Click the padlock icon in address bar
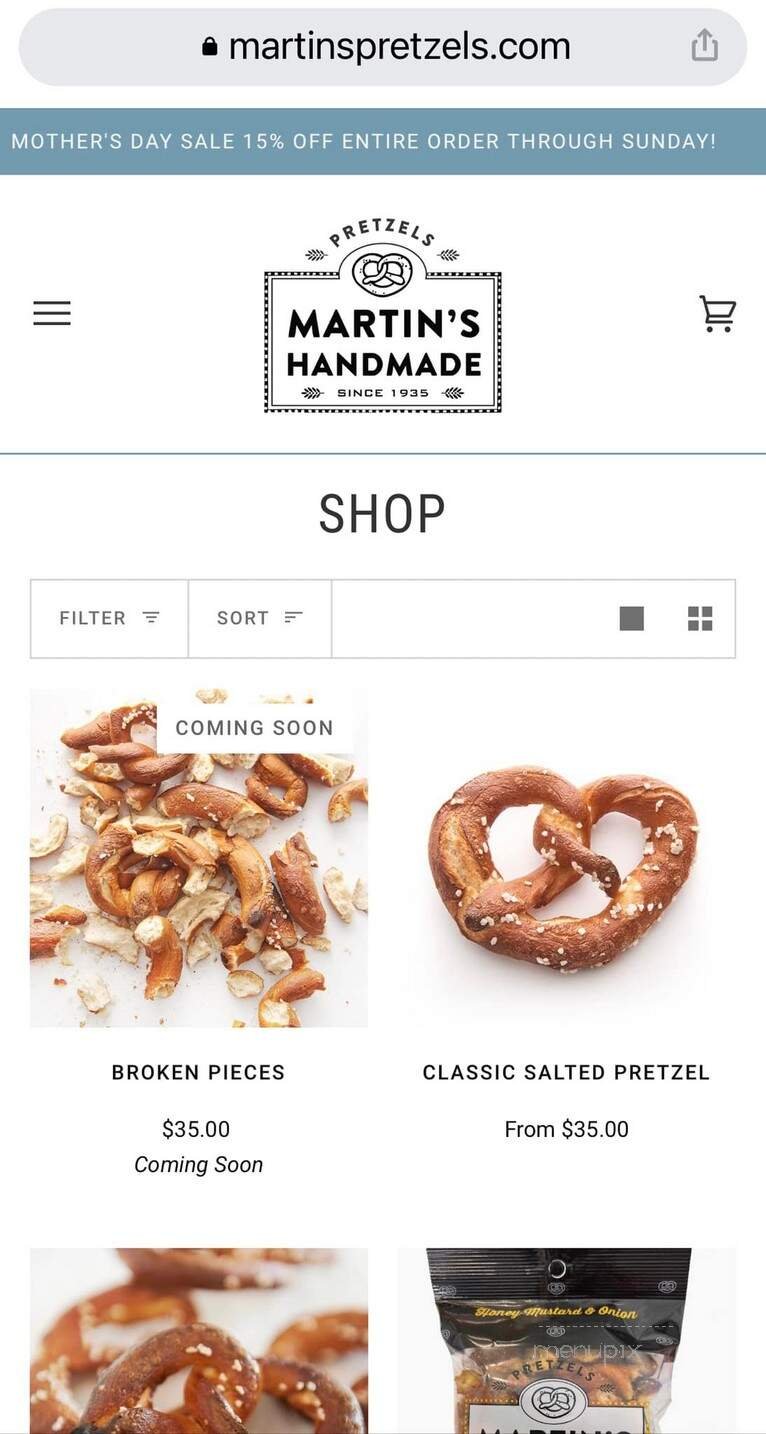Viewport: 766px width, 1434px height. coord(210,46)
